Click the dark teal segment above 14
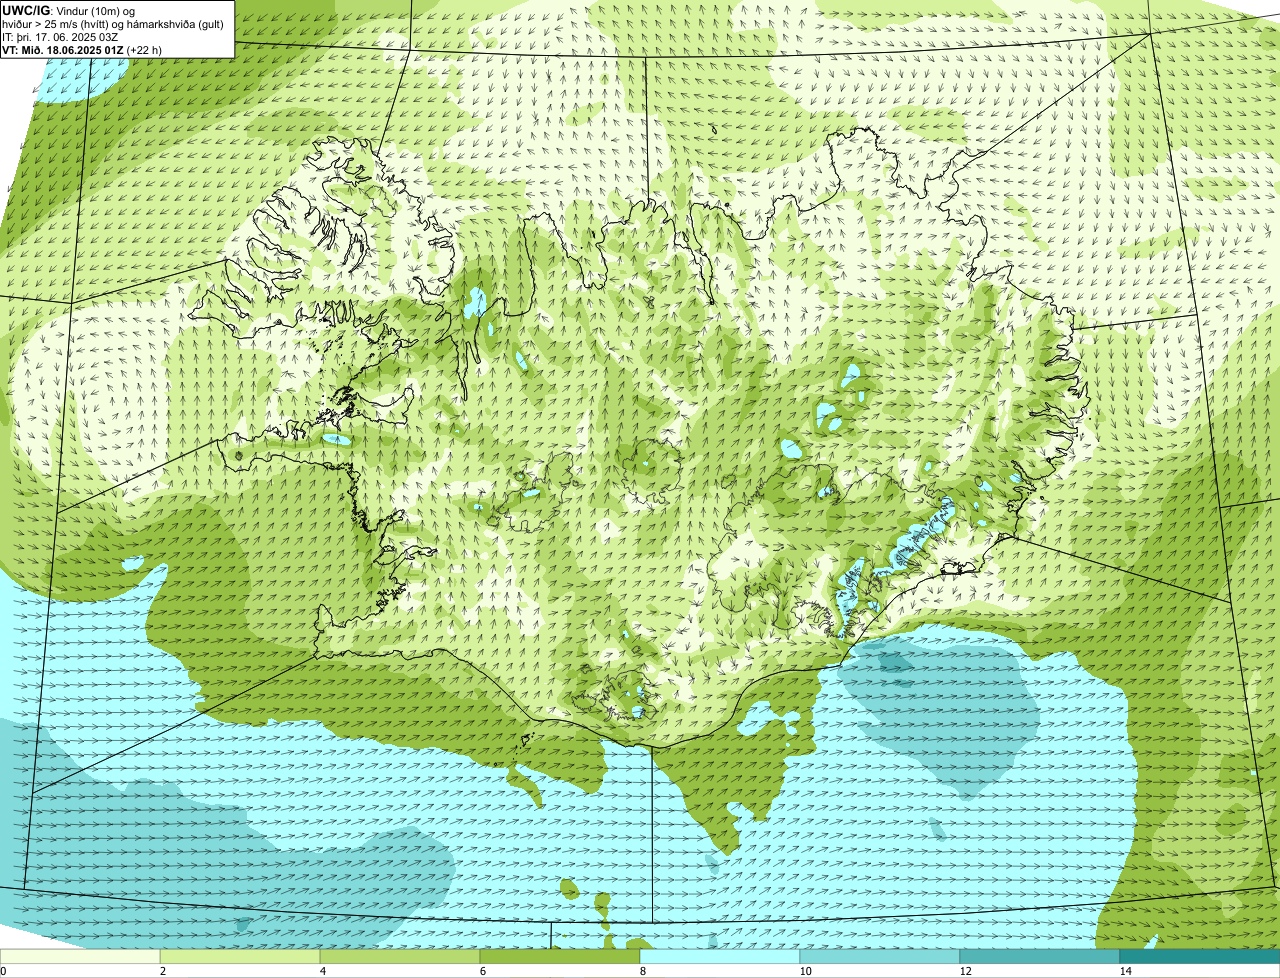This screenshot has height=978, width=1280. [1200, 956]
